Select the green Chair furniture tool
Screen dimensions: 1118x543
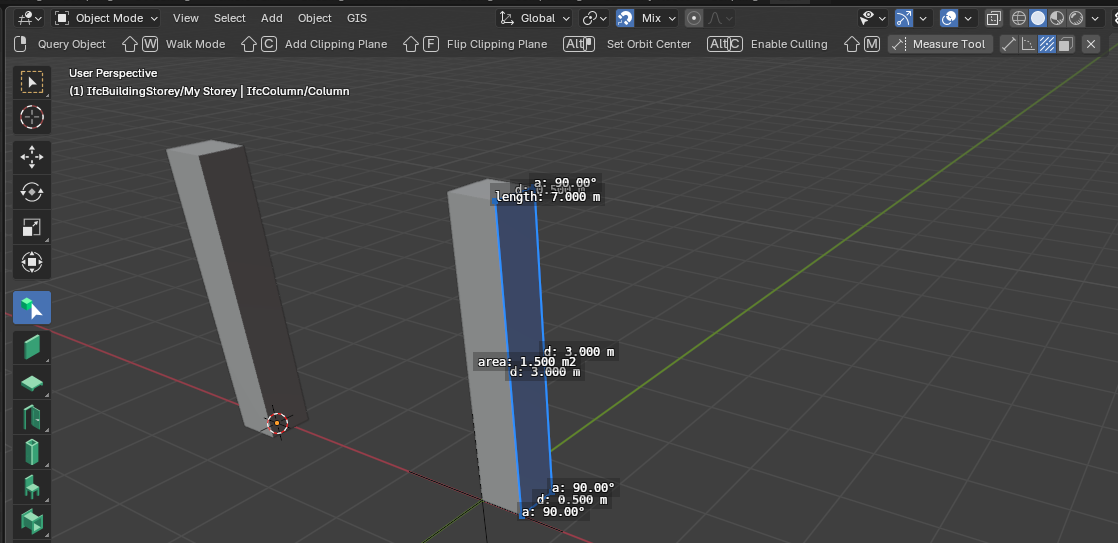pyautogui.click(x=32, y=487)
